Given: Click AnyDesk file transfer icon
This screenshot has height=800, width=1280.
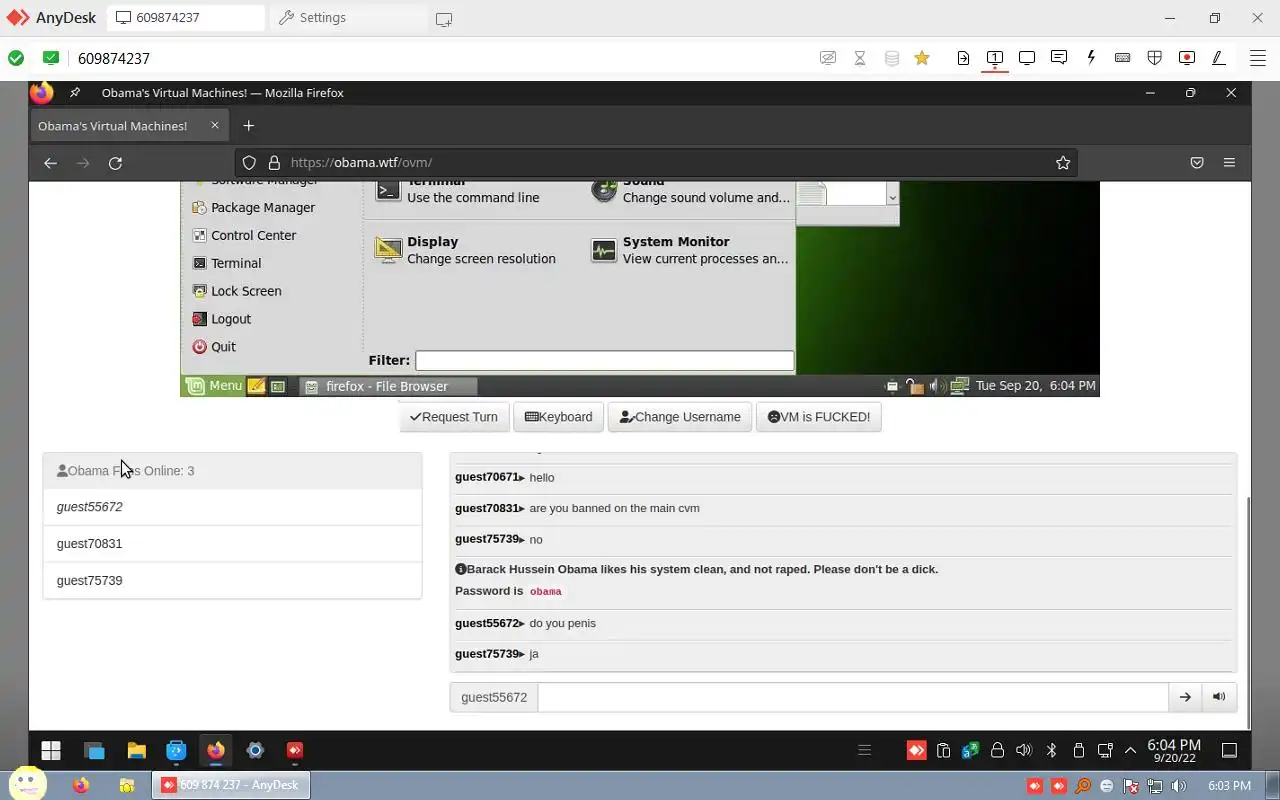Looking at the screenshot, I should (963, 58).
